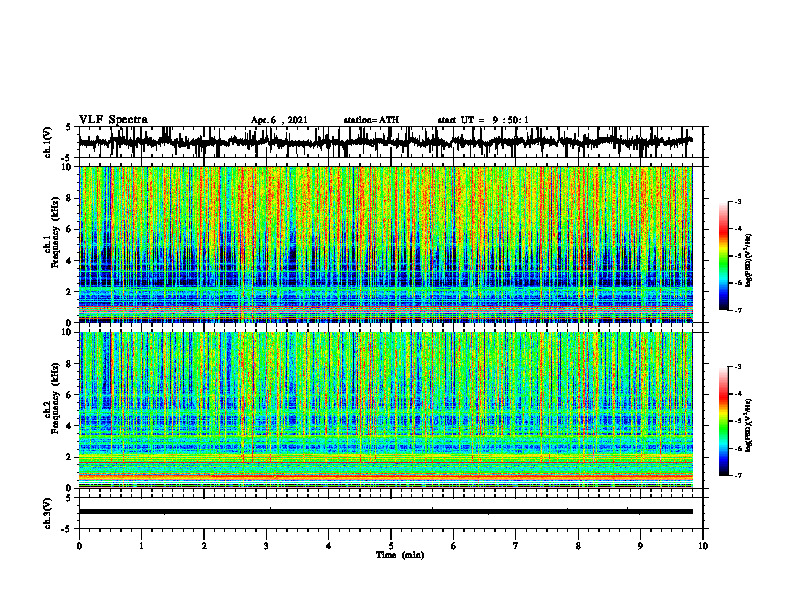The image size is (792, 612).
Task: Click the ch.1 voltage waveform trace
Action: [x=385, y=142]
